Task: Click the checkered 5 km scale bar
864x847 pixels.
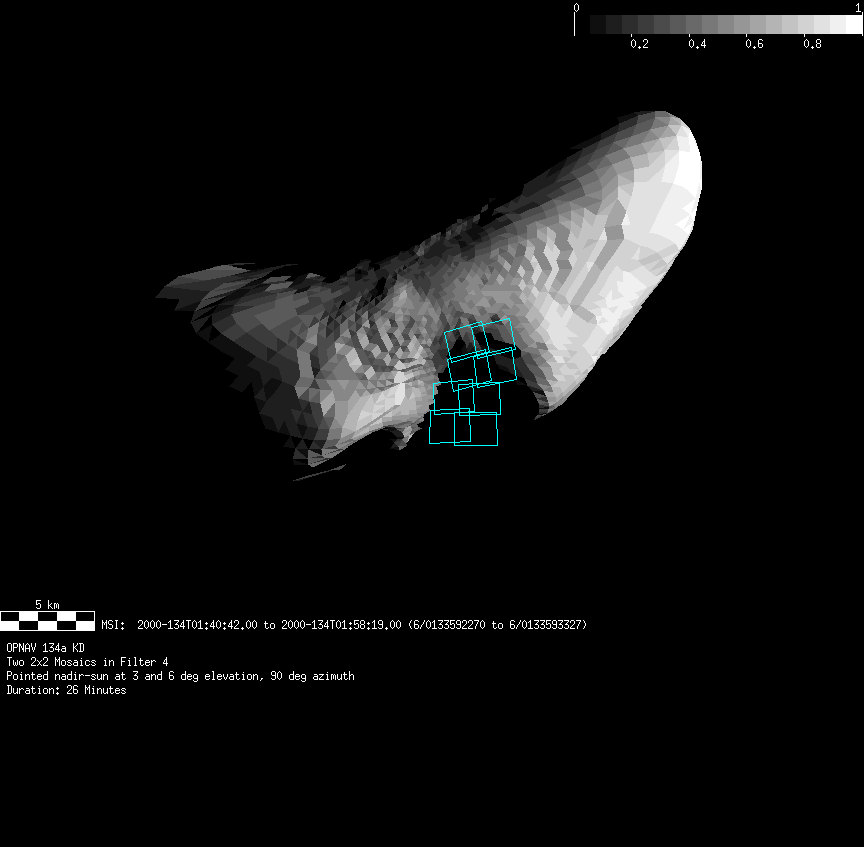Action: tap(47, 621)
